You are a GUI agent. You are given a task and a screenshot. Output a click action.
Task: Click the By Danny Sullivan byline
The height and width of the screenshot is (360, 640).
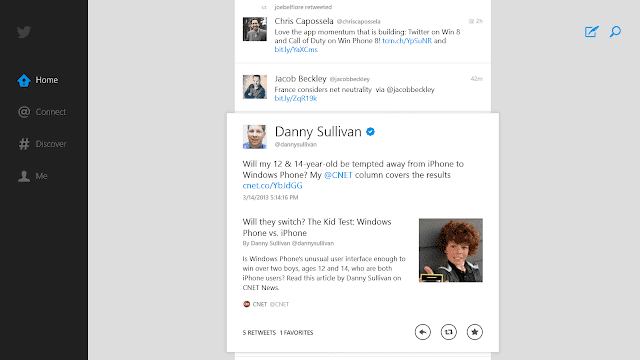tap(288, 243)
